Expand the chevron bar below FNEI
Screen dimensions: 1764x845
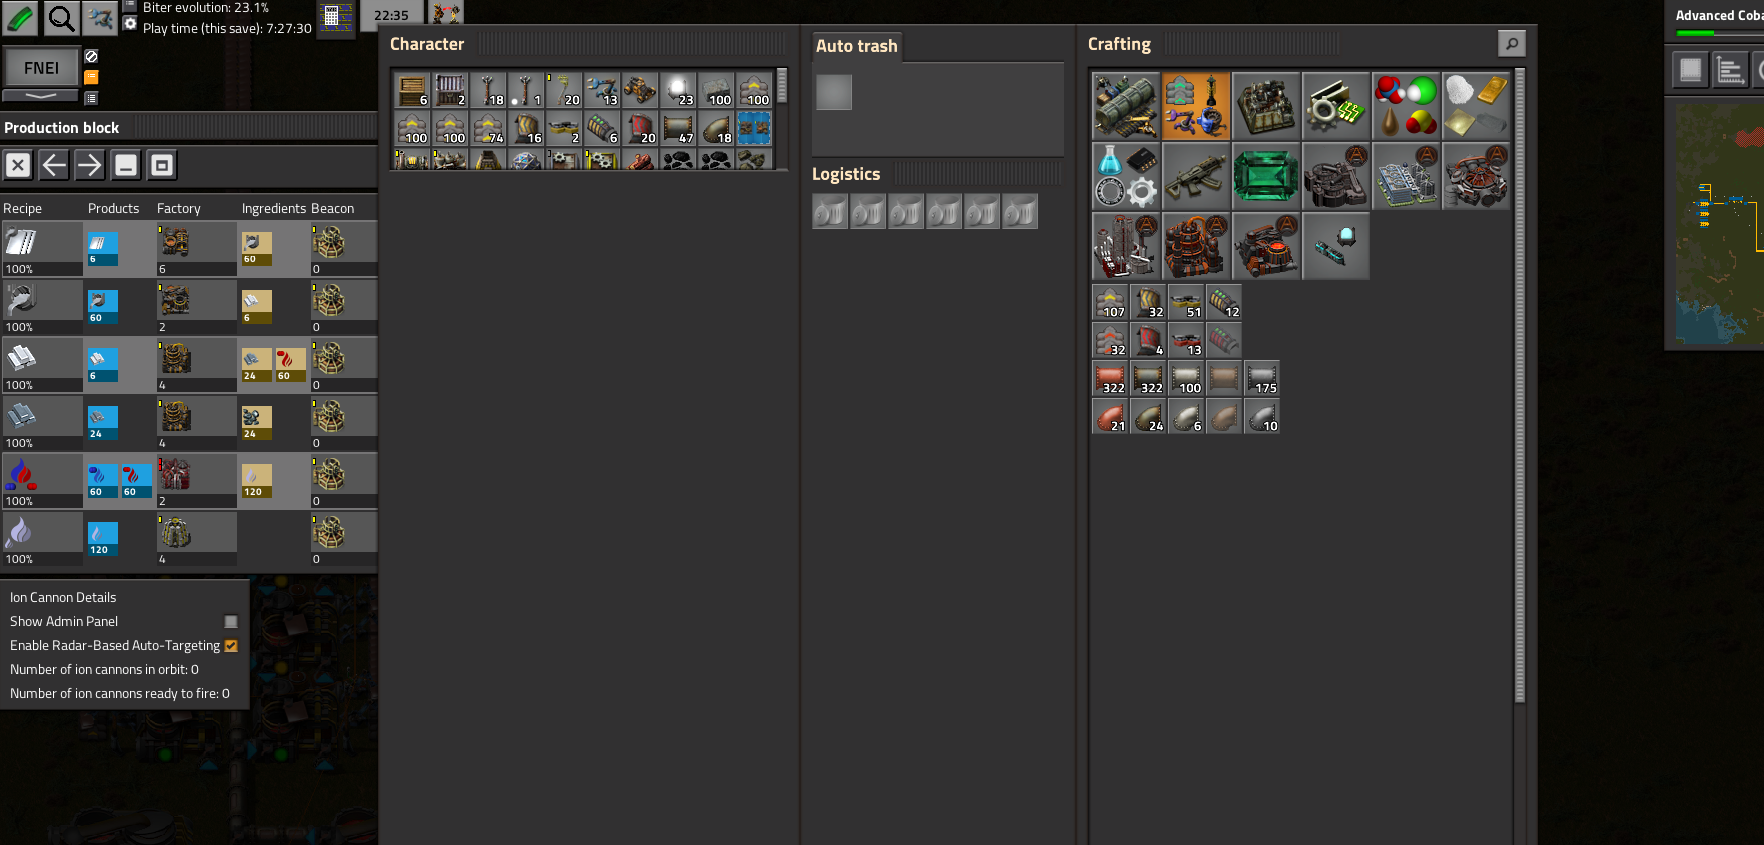tap(40, 96)
